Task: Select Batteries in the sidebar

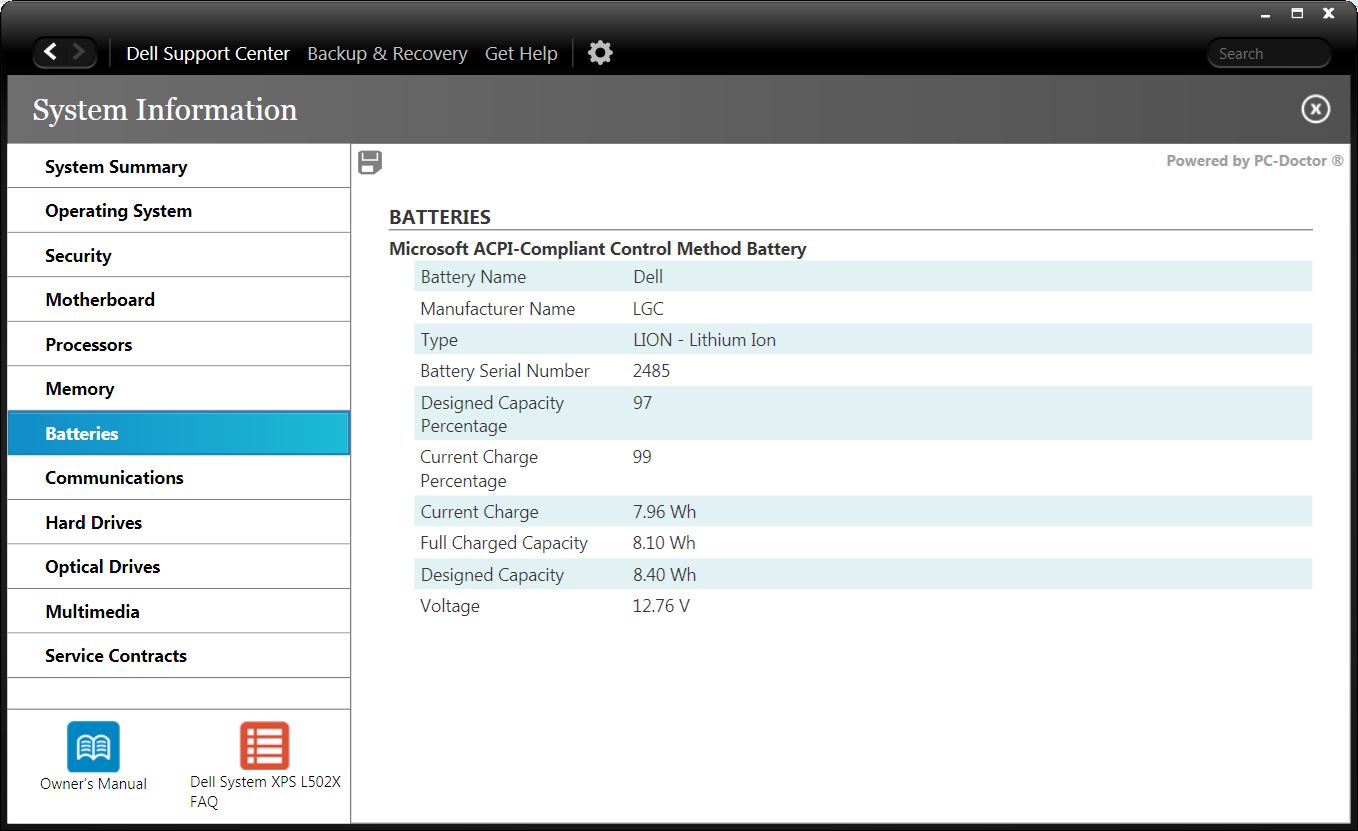Action: (x=179, y=433)
